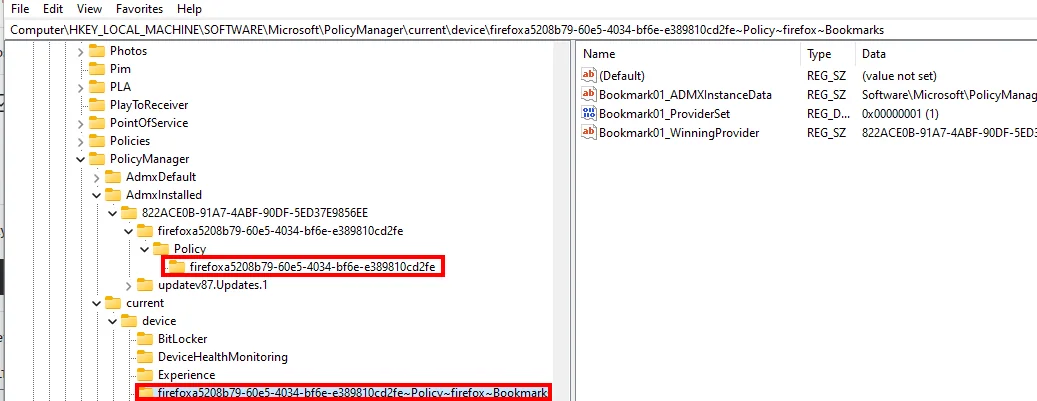The image size is (1037, 401).
Task: Collapse the PolicyManager tree node
Action: tap(81, 159)
